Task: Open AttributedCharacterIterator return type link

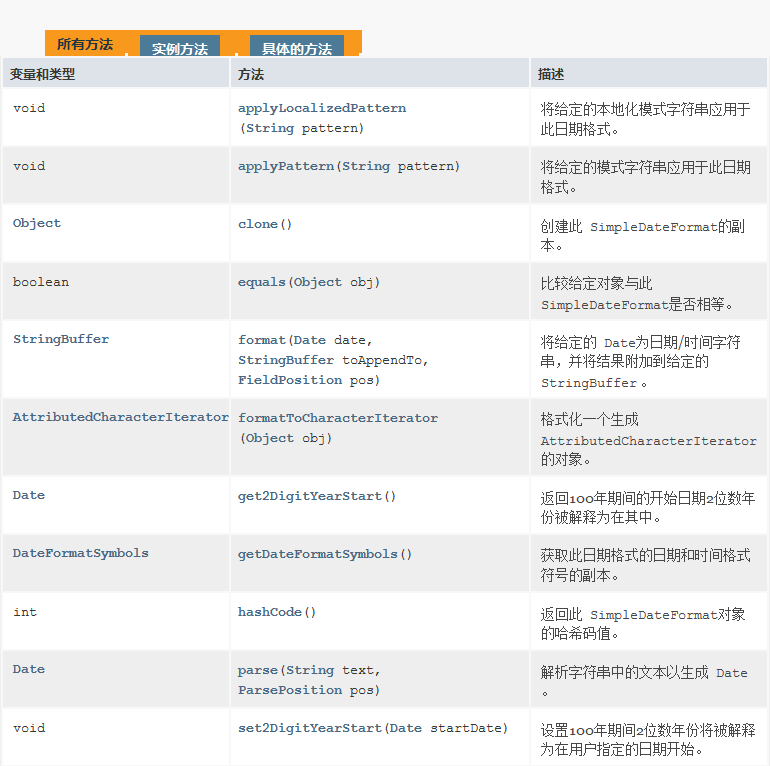Action: [120, 417]
